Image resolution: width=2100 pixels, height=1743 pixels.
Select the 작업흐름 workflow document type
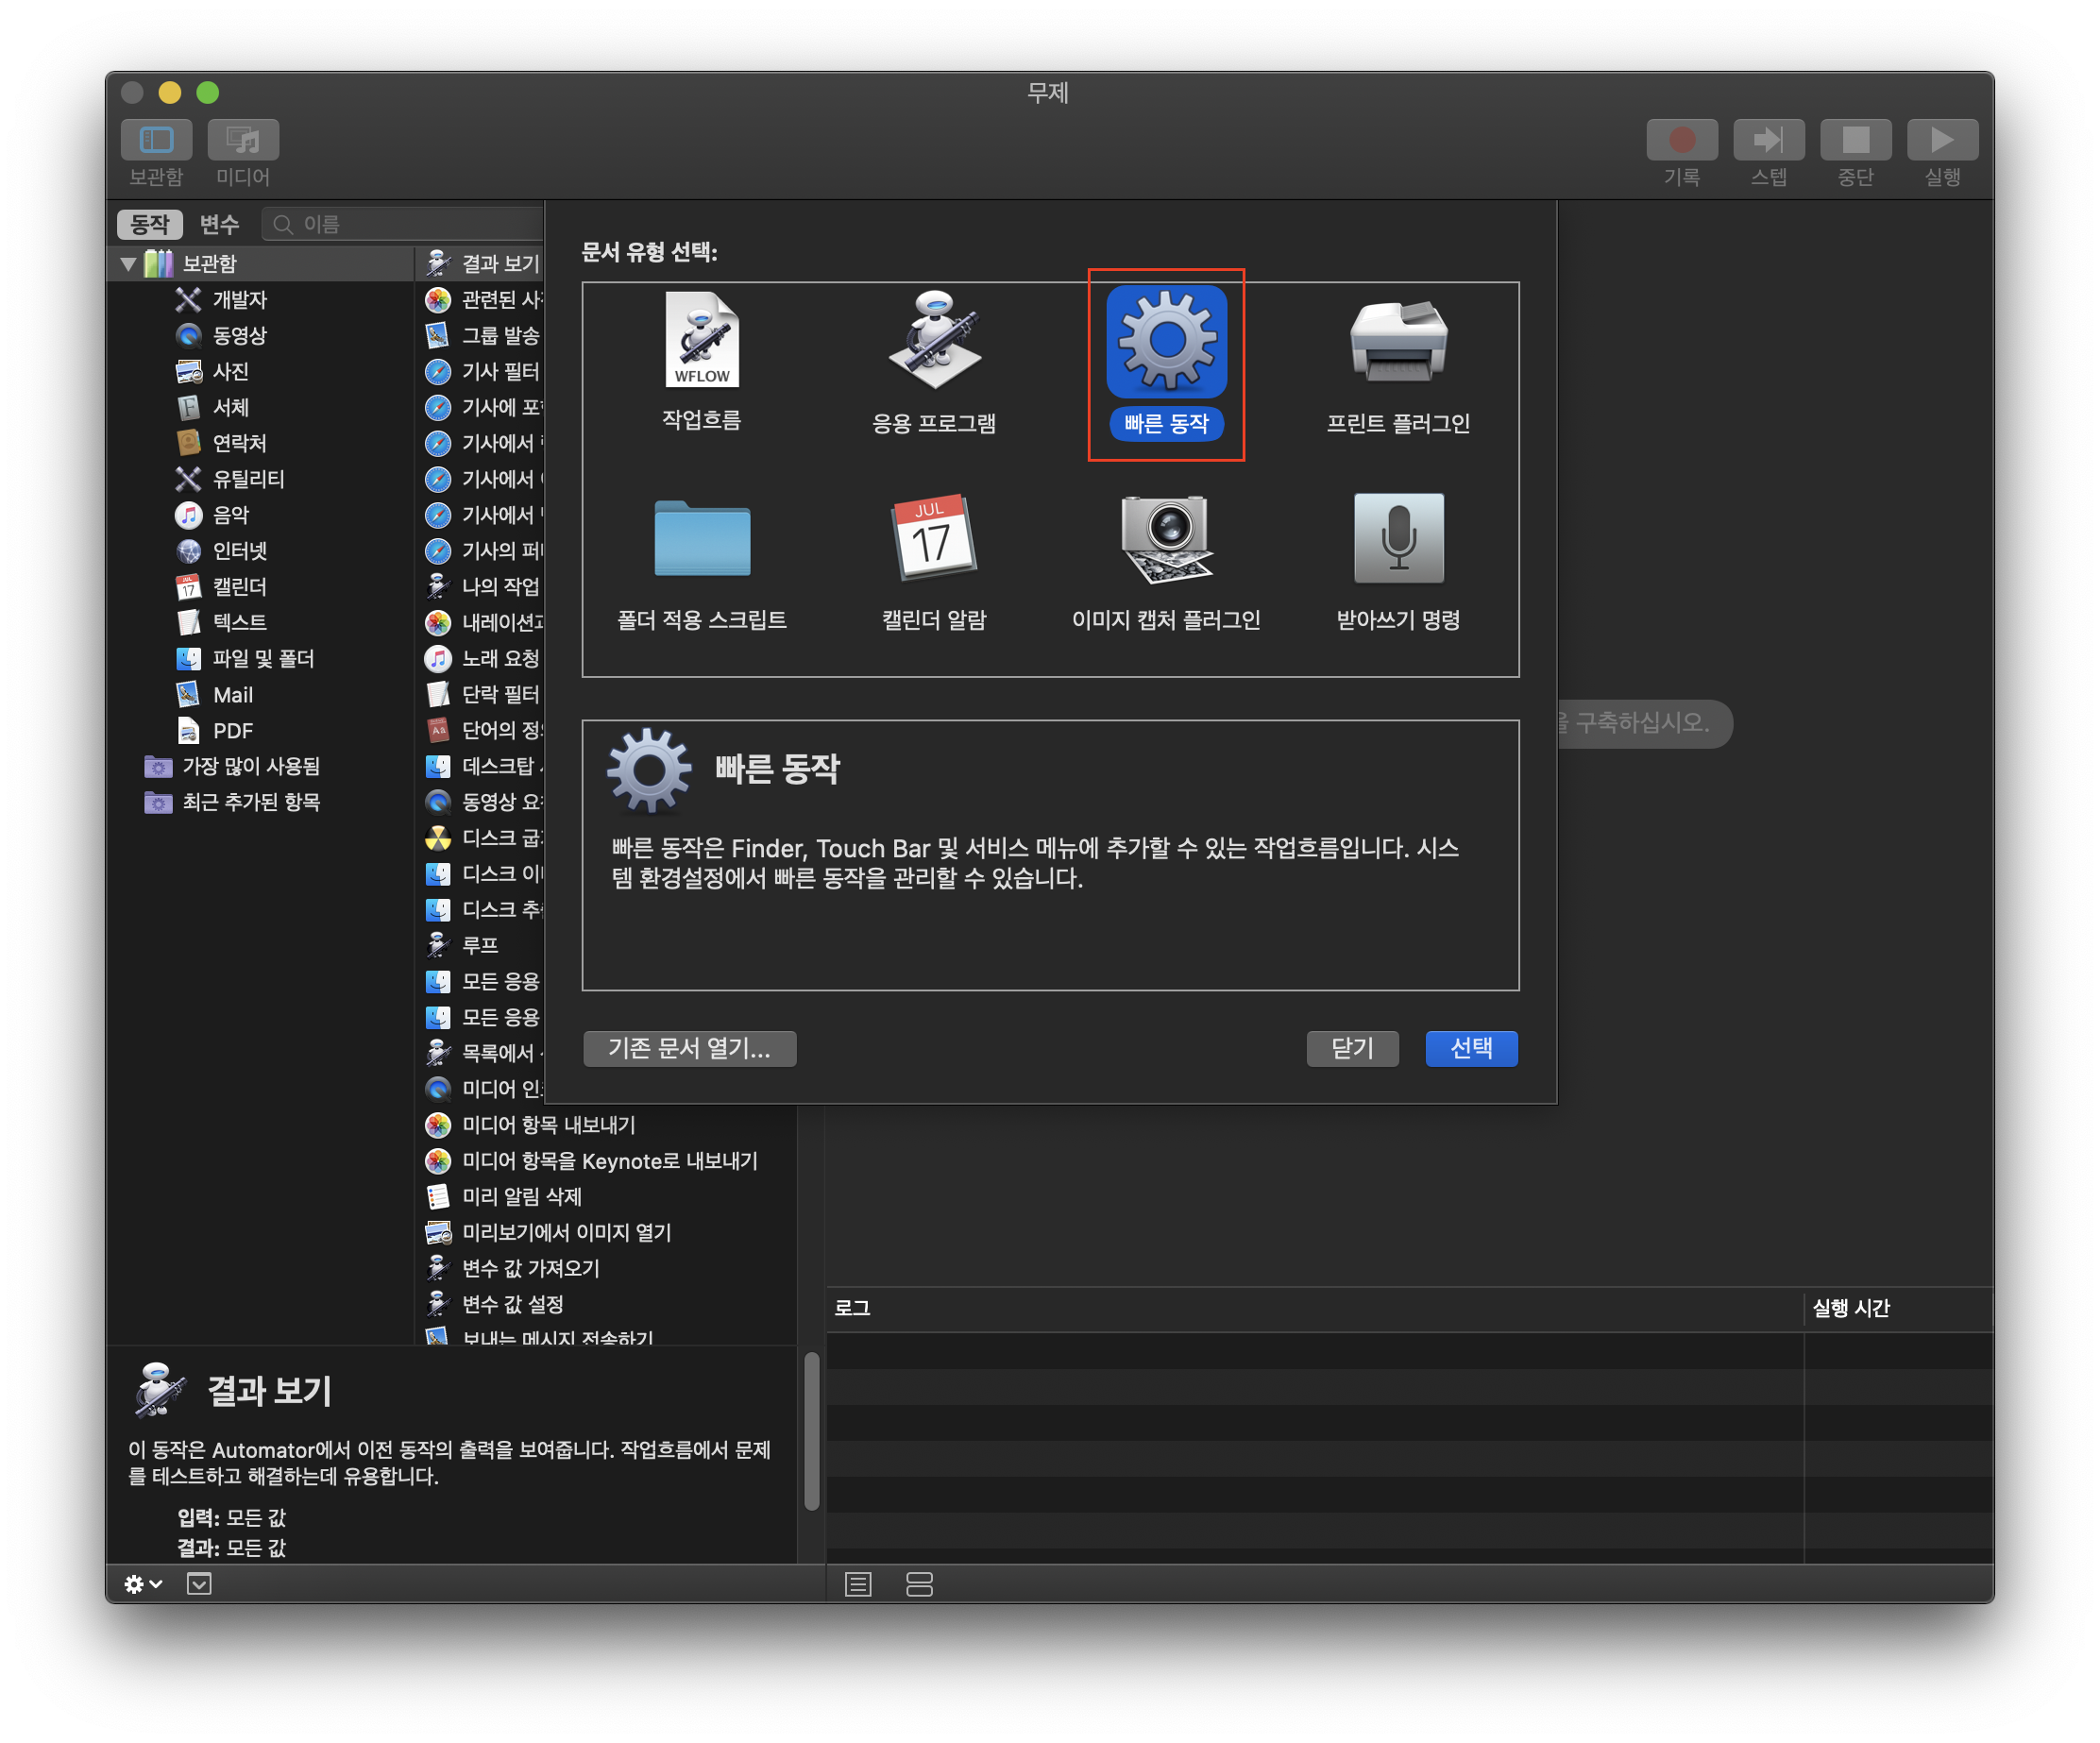[702, 341]
